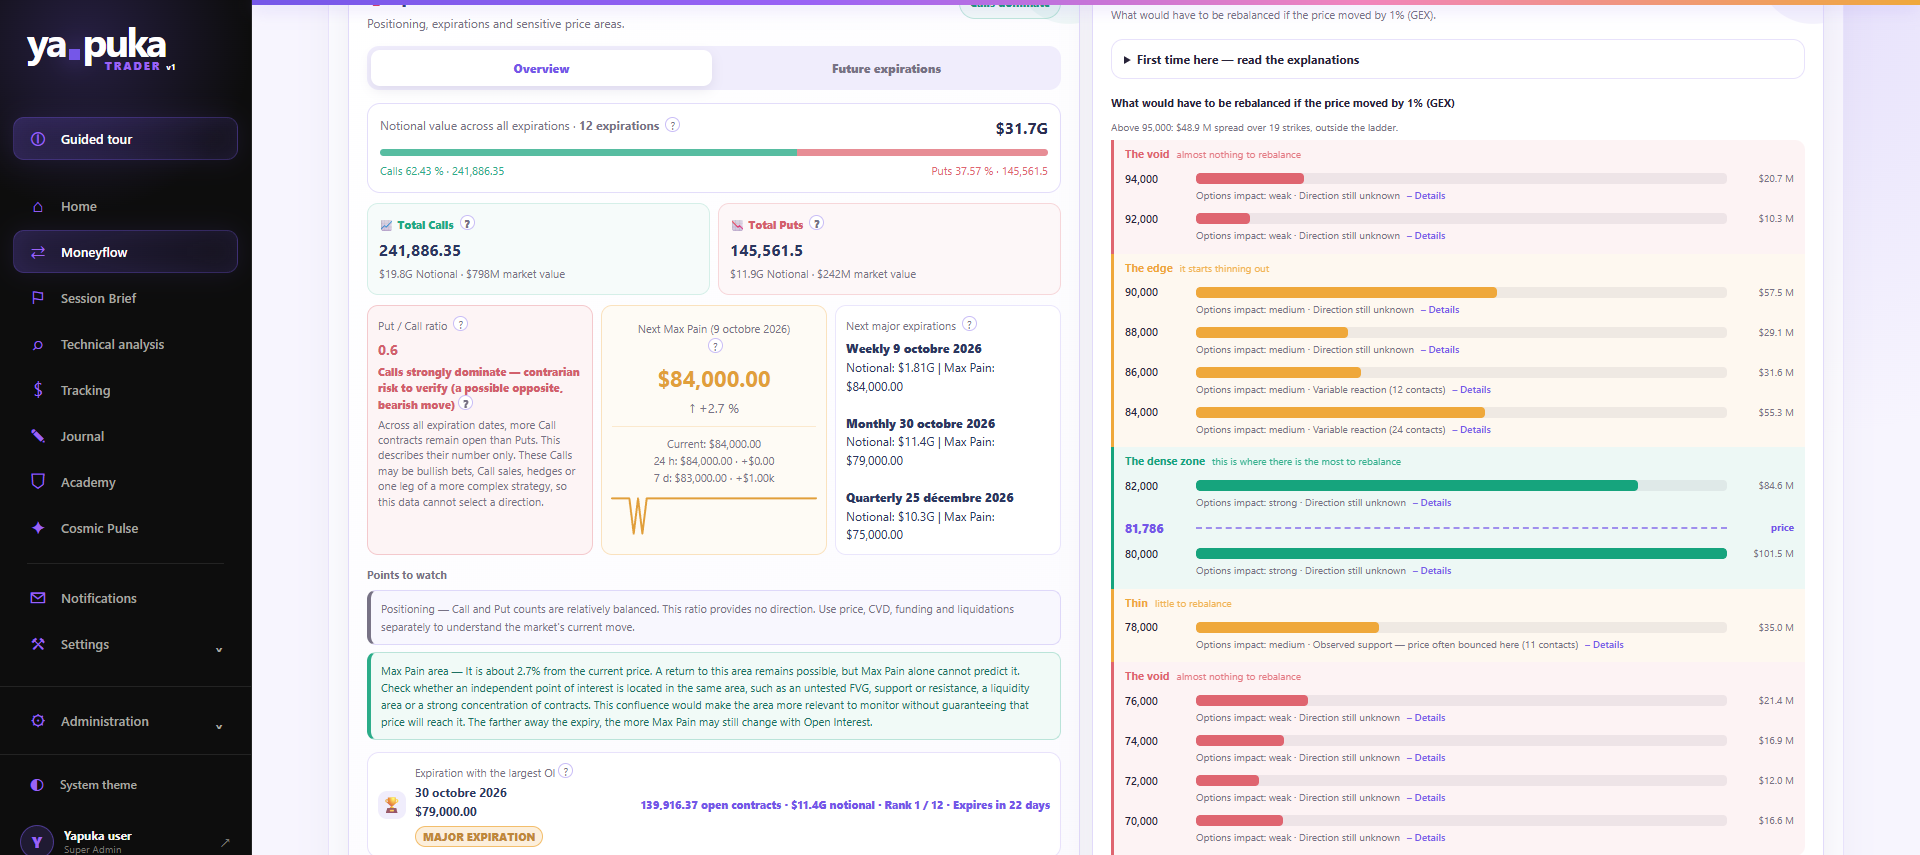The height and width of the screenshot is (855, 1920).
Task: Click the yapuka trader logo
Action: (100, 48)
